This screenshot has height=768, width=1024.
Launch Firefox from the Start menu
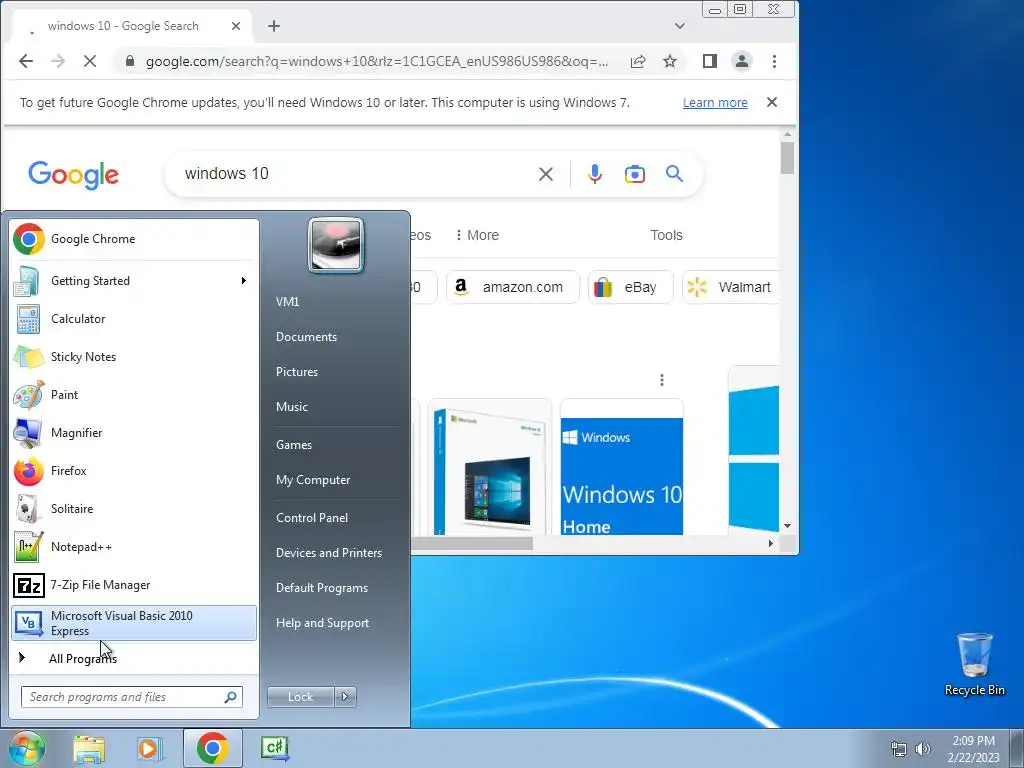pyautogui.click(x=134, y=471)
